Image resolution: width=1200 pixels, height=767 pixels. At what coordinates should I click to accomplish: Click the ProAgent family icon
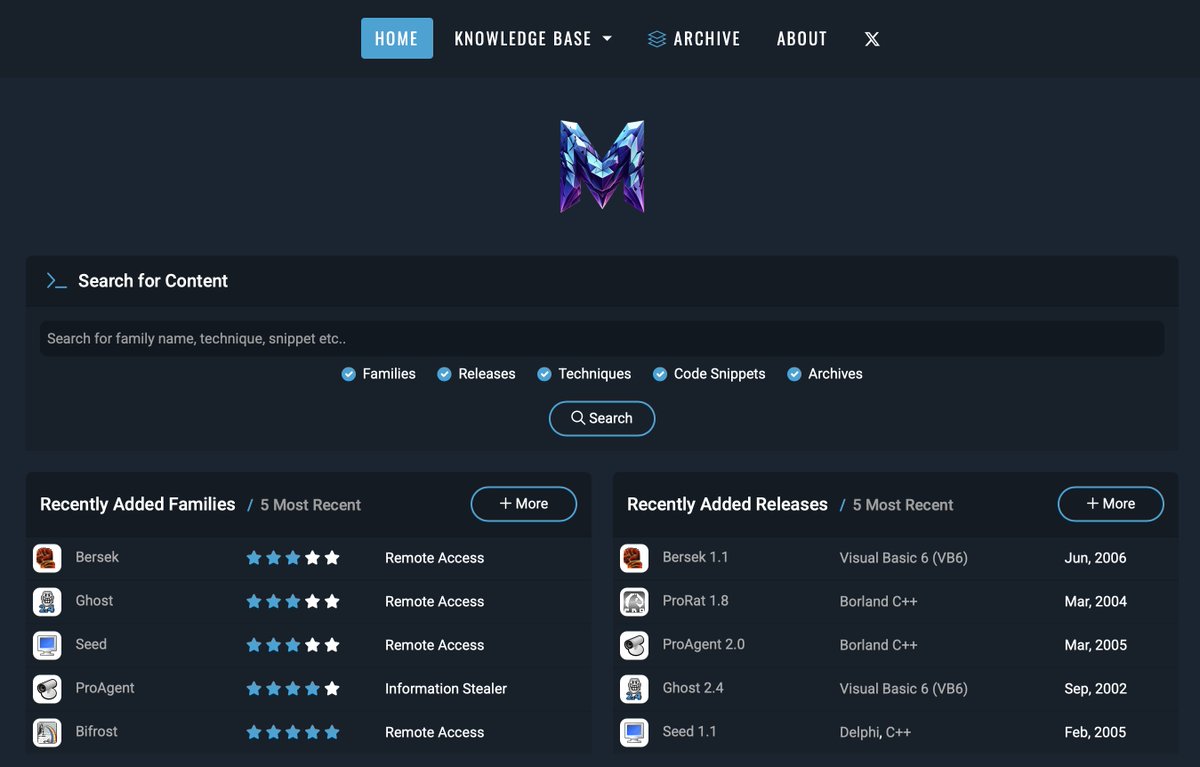click(47, 688)
